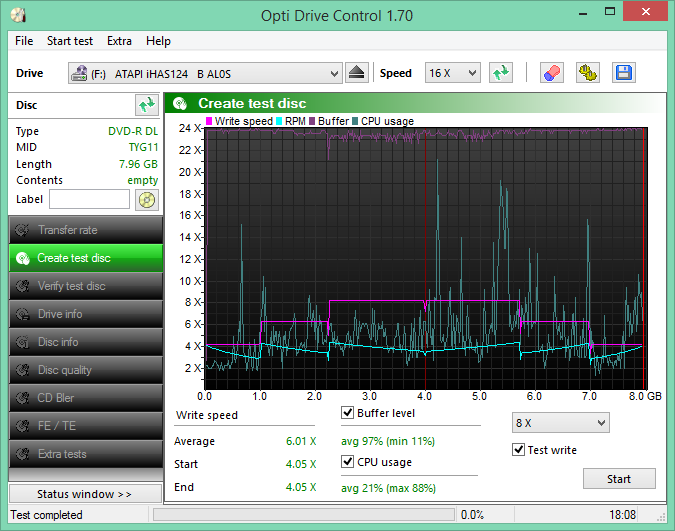675x531 pixels.
Task: Click the Label text field
Action: [x=89, y=199]
